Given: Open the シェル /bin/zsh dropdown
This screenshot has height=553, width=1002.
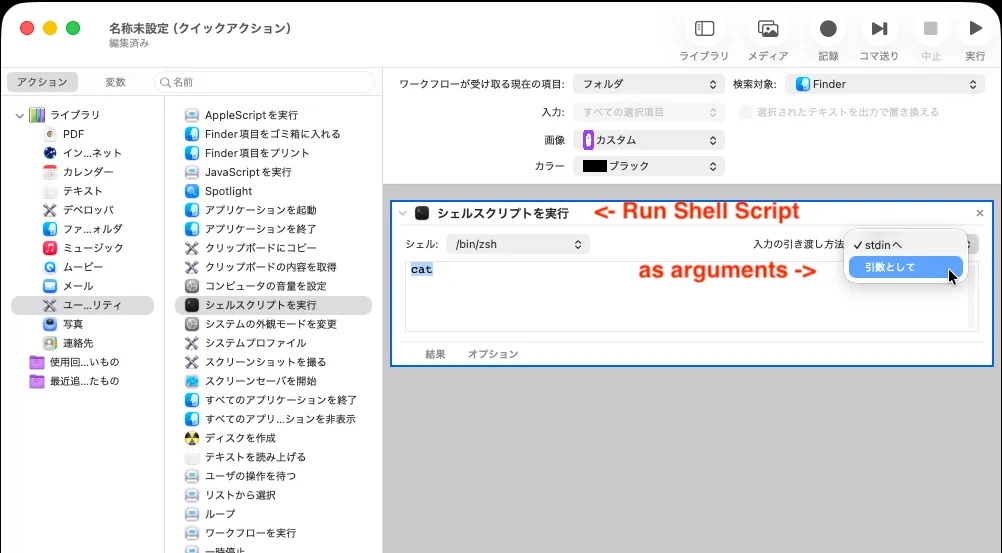Looking at the screenshot, I should point(518,244).
